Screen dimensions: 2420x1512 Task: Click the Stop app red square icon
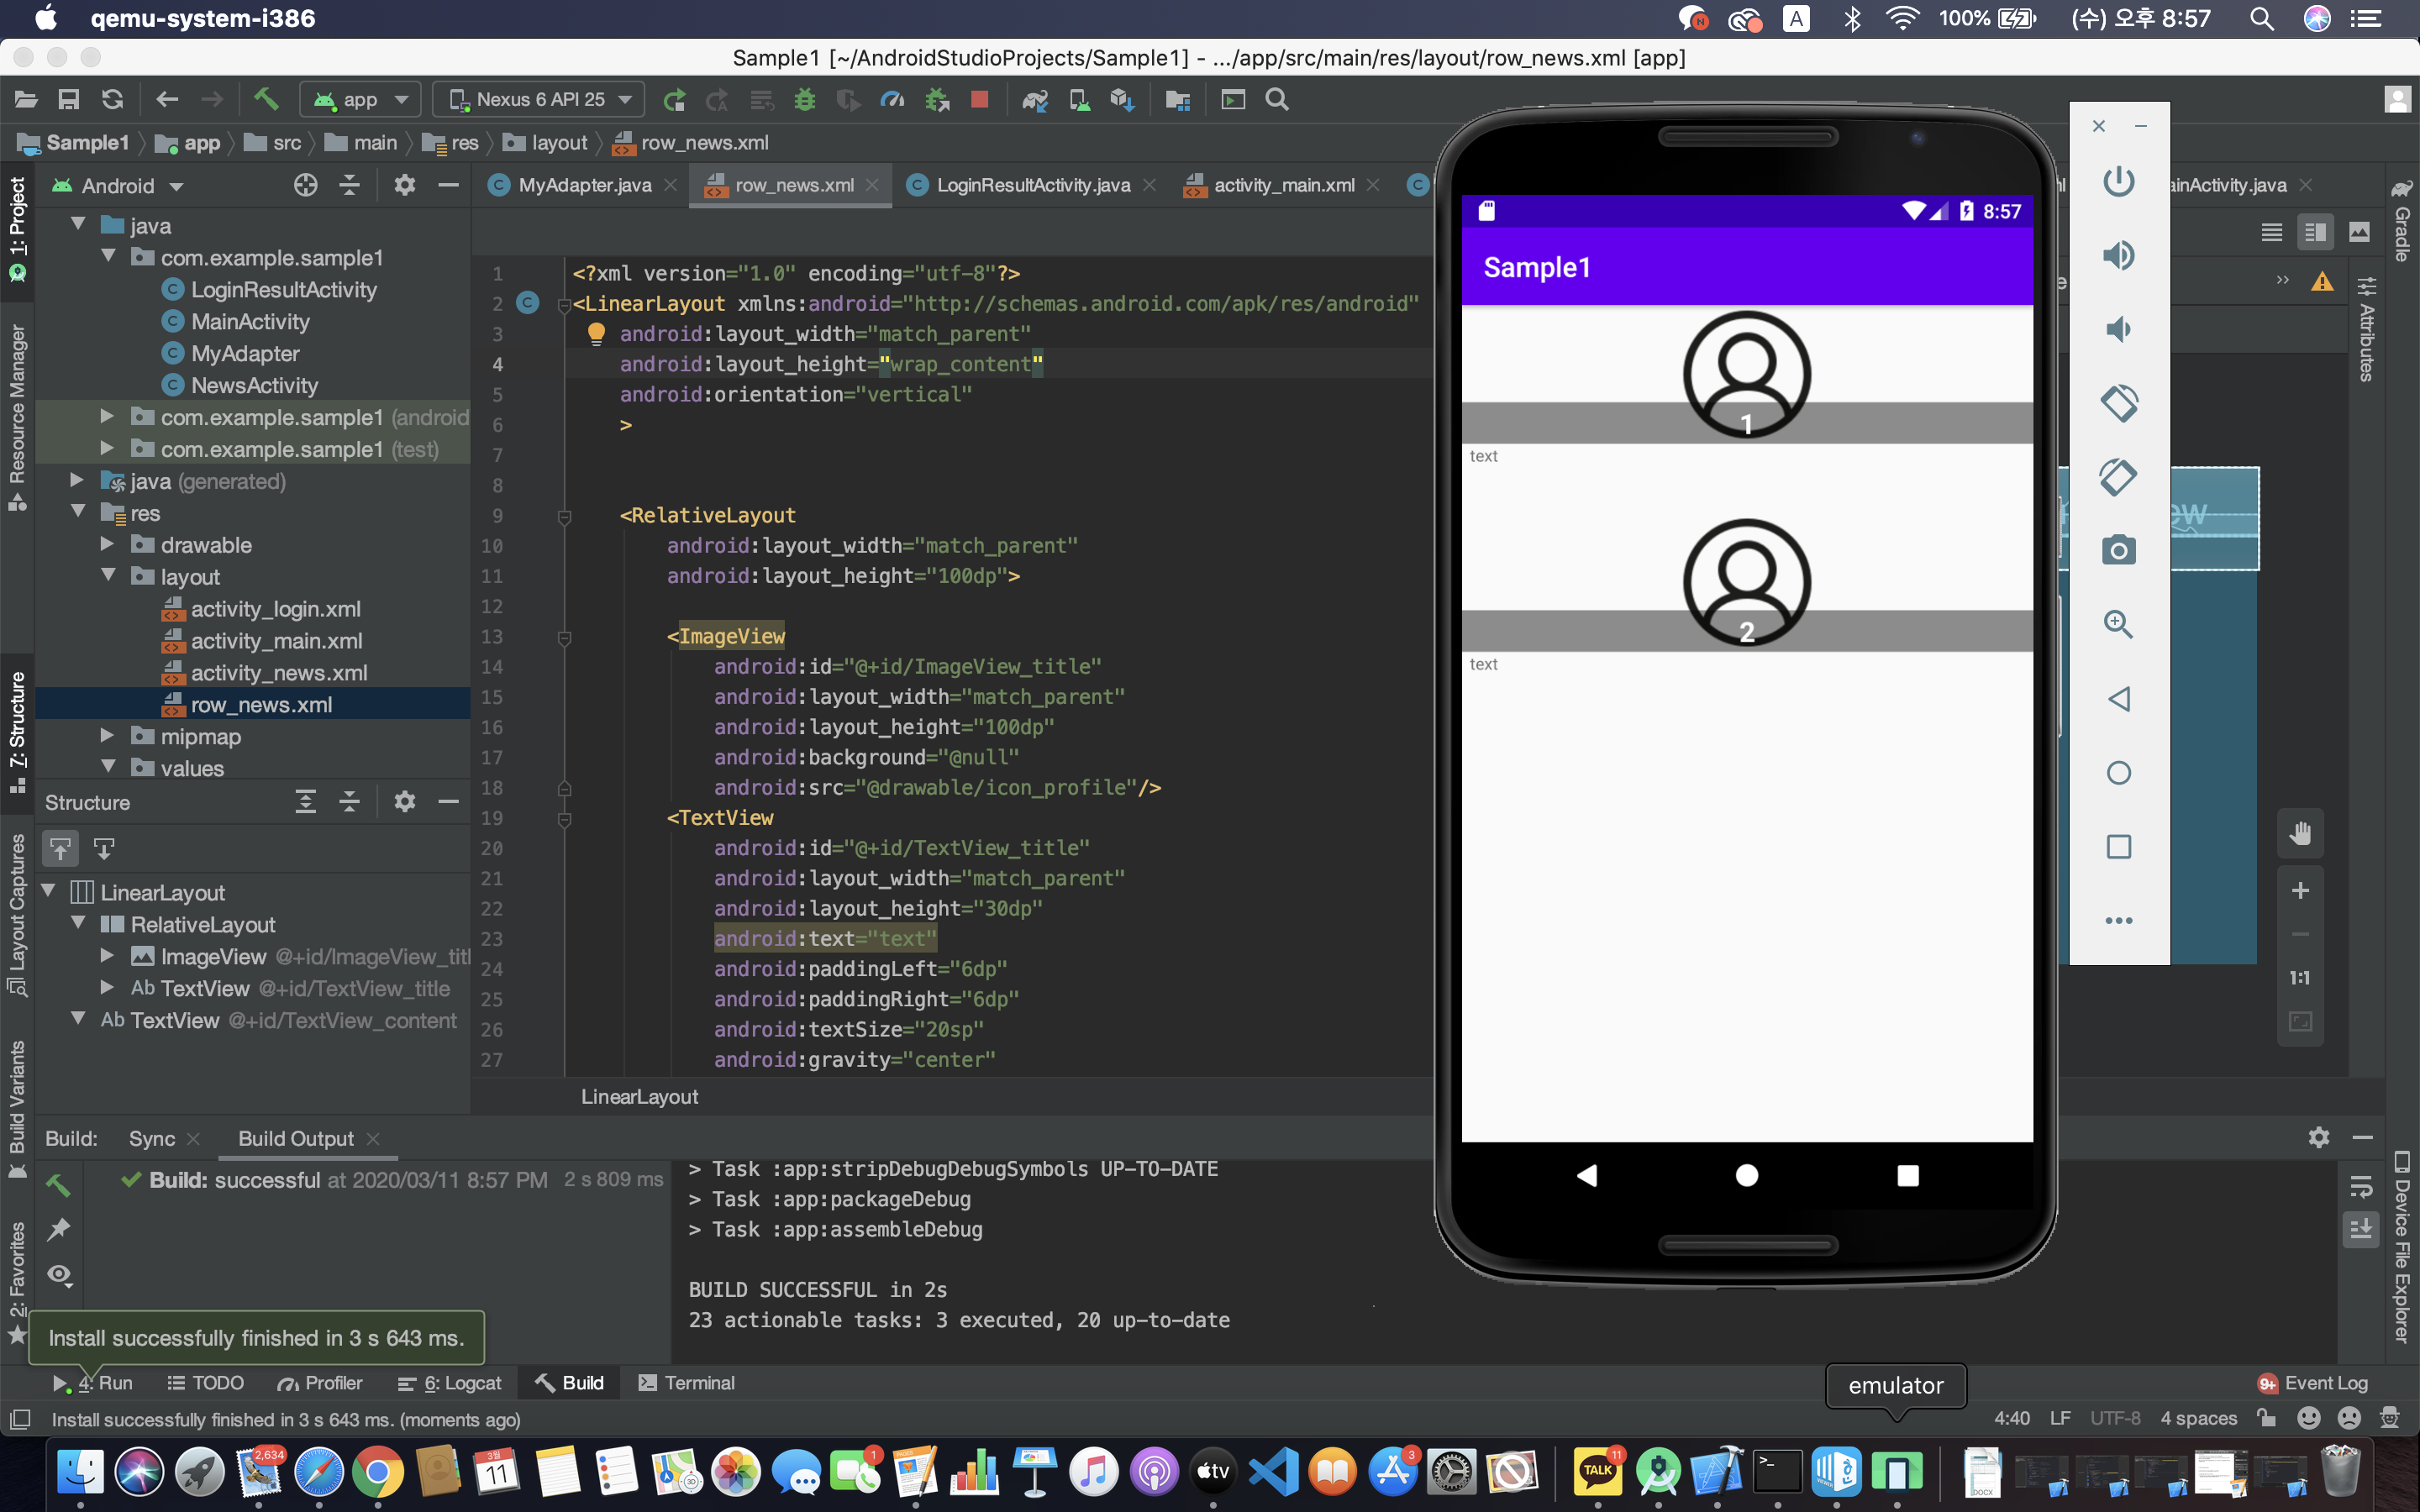980,99
